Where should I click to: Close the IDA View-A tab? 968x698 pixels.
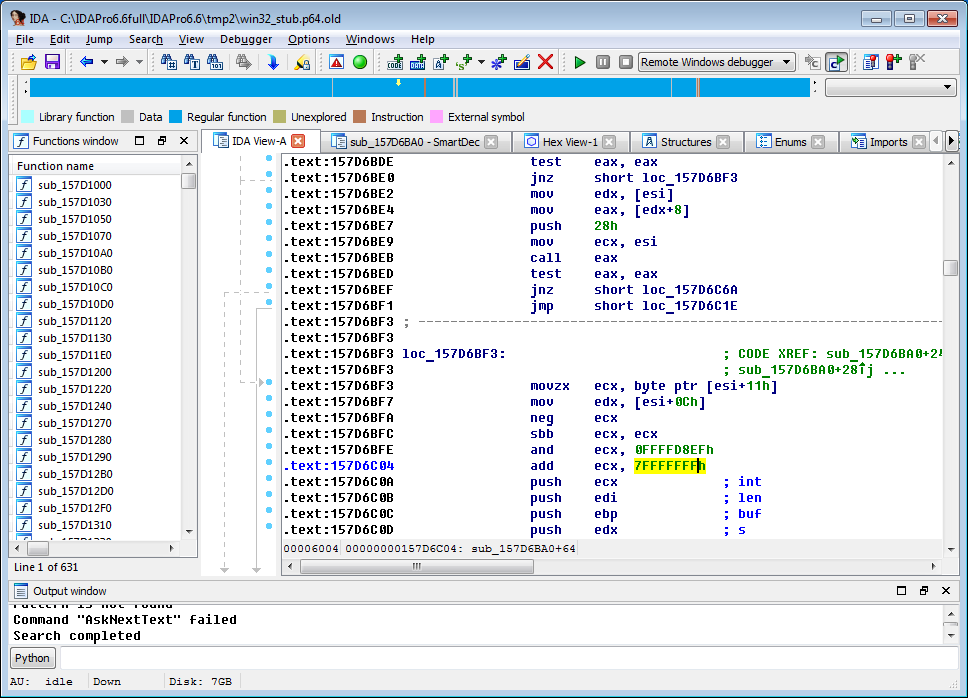[x=297, y=142]
